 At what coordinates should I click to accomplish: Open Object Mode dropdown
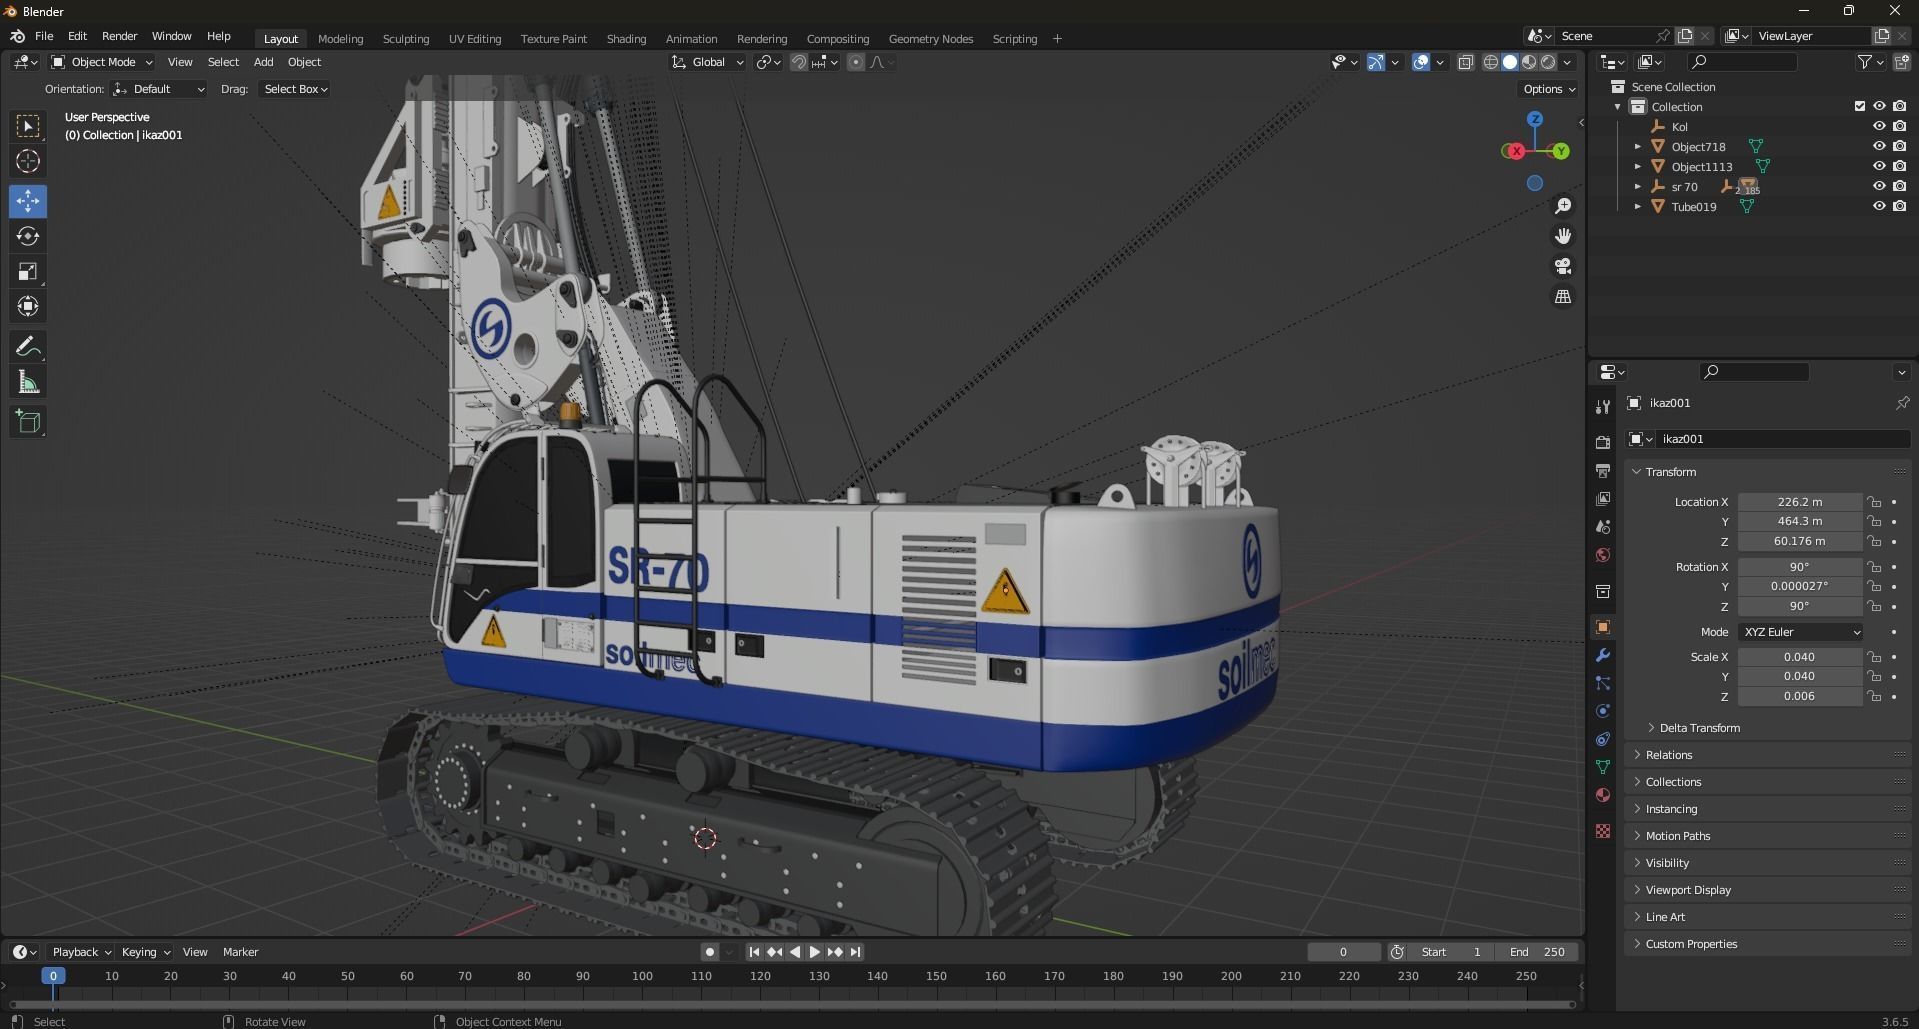point(102,62)
